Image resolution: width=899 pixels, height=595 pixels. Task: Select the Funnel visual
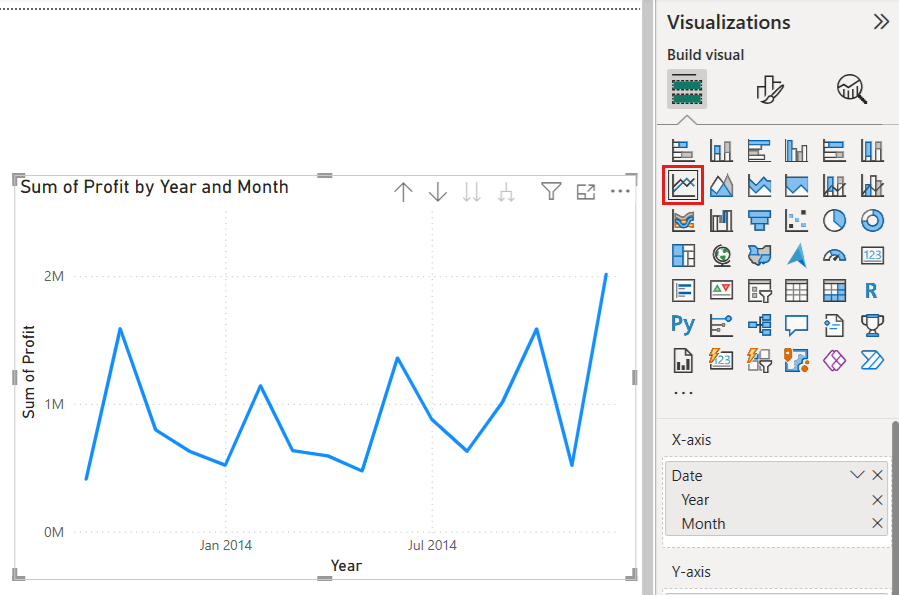[759, 221]
